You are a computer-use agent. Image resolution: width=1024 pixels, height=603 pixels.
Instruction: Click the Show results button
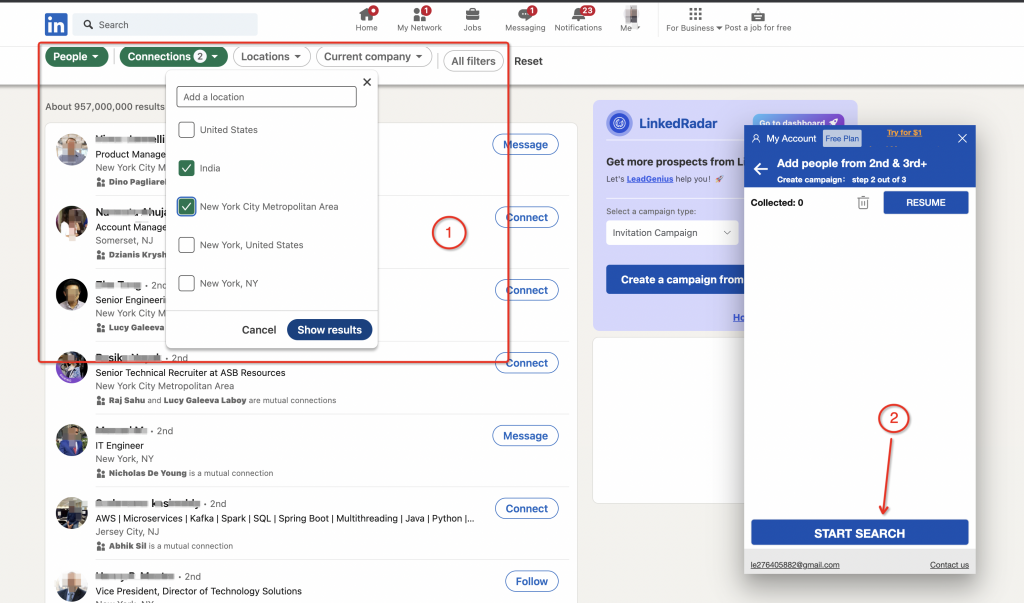click(329, 329)
